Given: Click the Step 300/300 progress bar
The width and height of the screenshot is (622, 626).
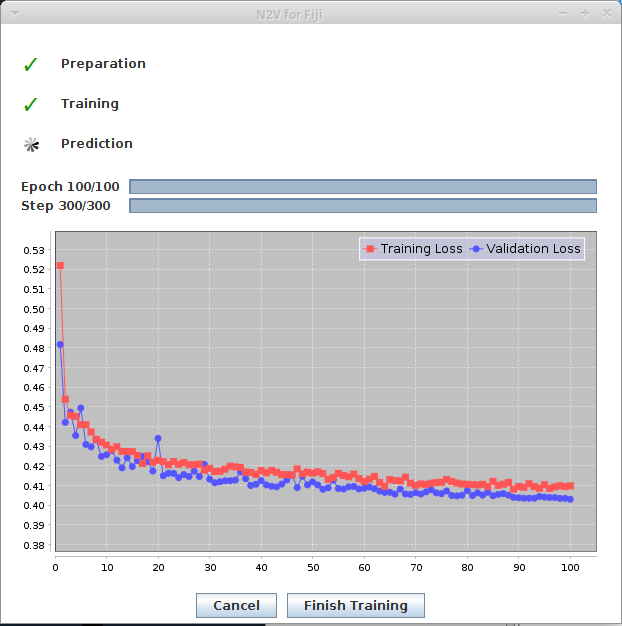Looking at the screenshot, I should point(363,206).
